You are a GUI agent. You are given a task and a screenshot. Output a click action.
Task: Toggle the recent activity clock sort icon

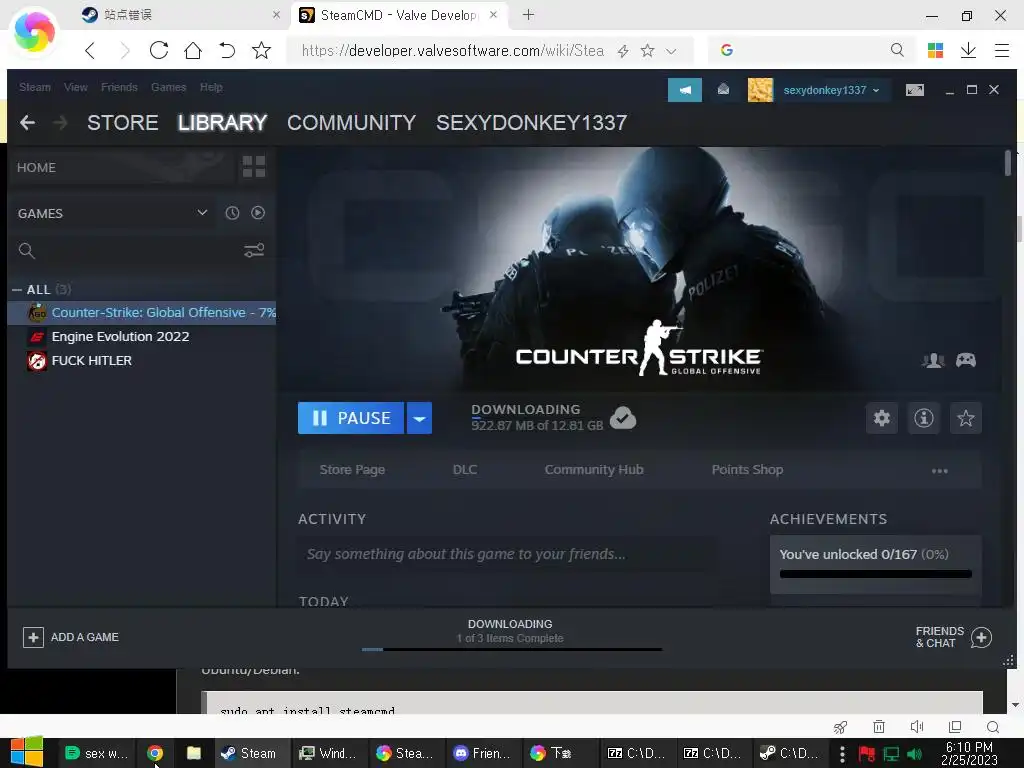pos(232,213)
